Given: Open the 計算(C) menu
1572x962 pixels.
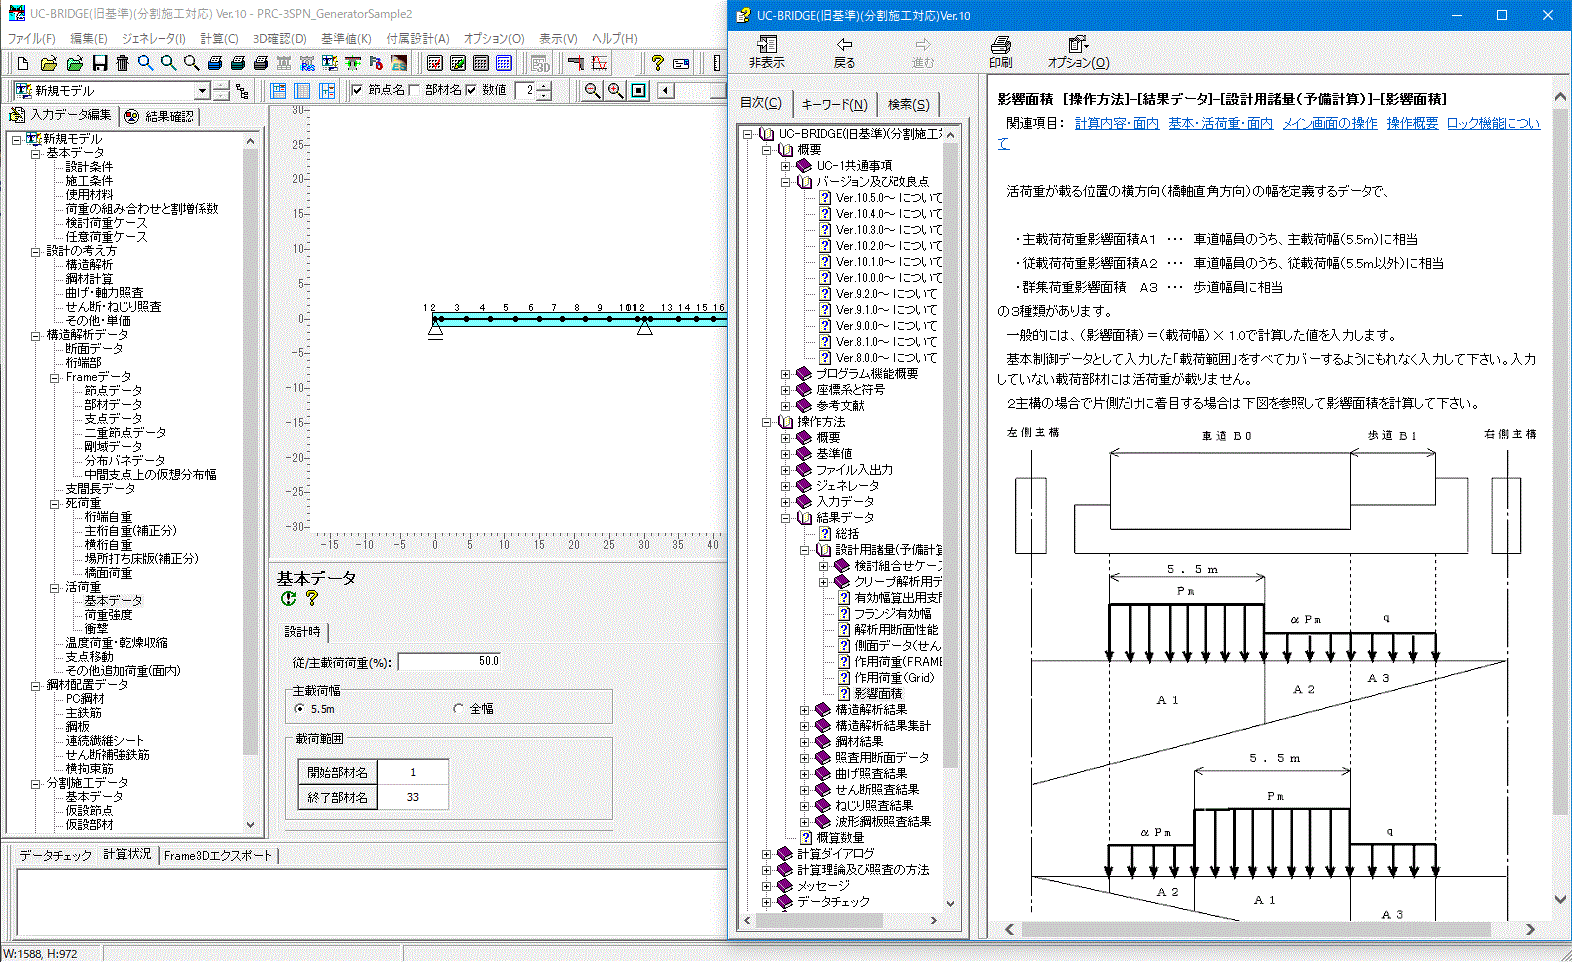Looking at the screenshot, I should pyautogui.click(x=219, y=39).
